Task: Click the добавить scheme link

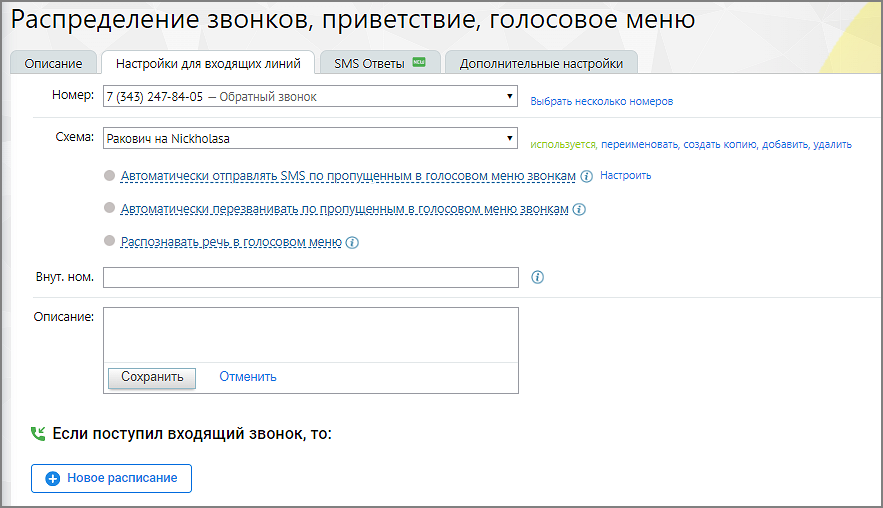Action: [786, 145]
